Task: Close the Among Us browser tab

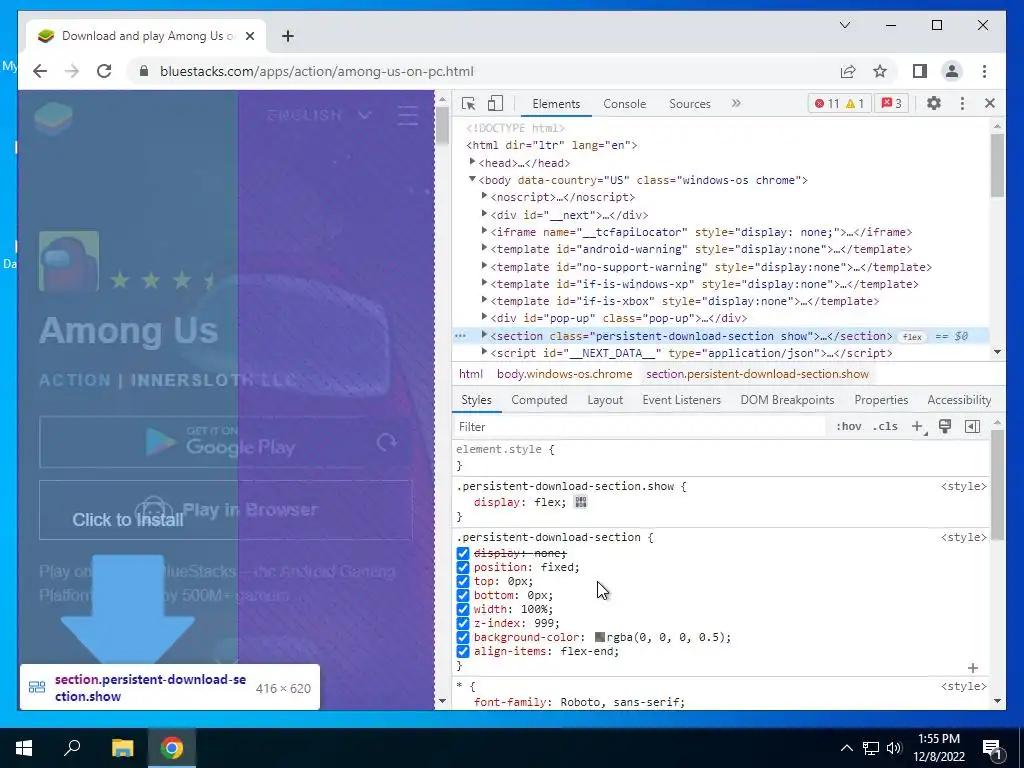Action: click(249, 36)
